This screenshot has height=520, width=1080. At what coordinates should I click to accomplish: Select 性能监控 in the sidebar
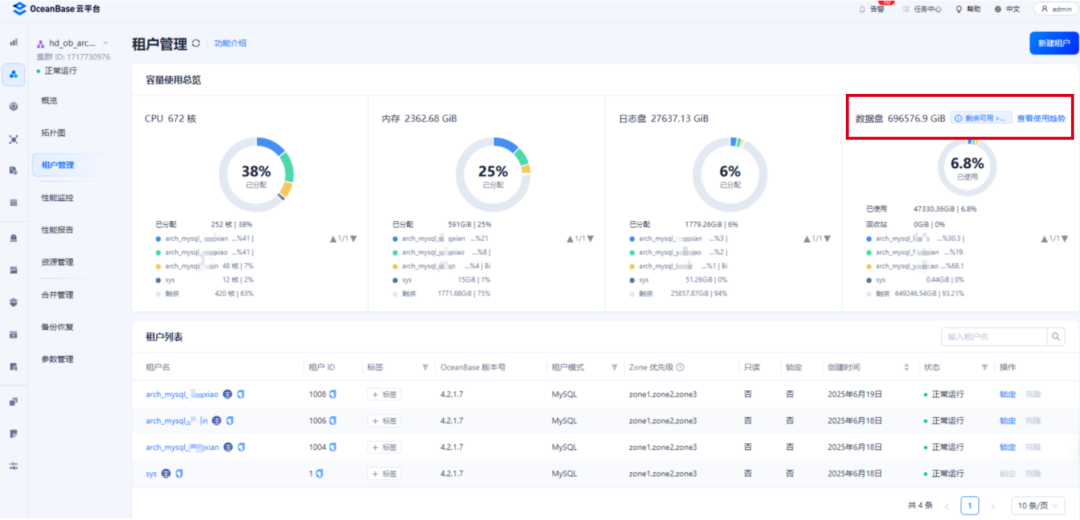pyautogui.click(x=57, y=198)
